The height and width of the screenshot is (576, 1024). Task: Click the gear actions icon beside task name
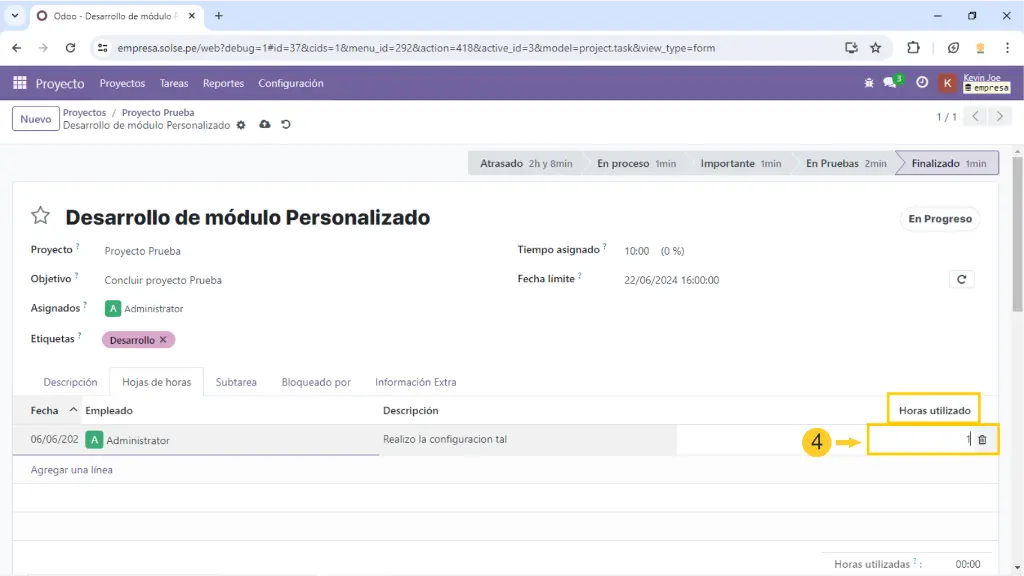[x=240, y=125]
